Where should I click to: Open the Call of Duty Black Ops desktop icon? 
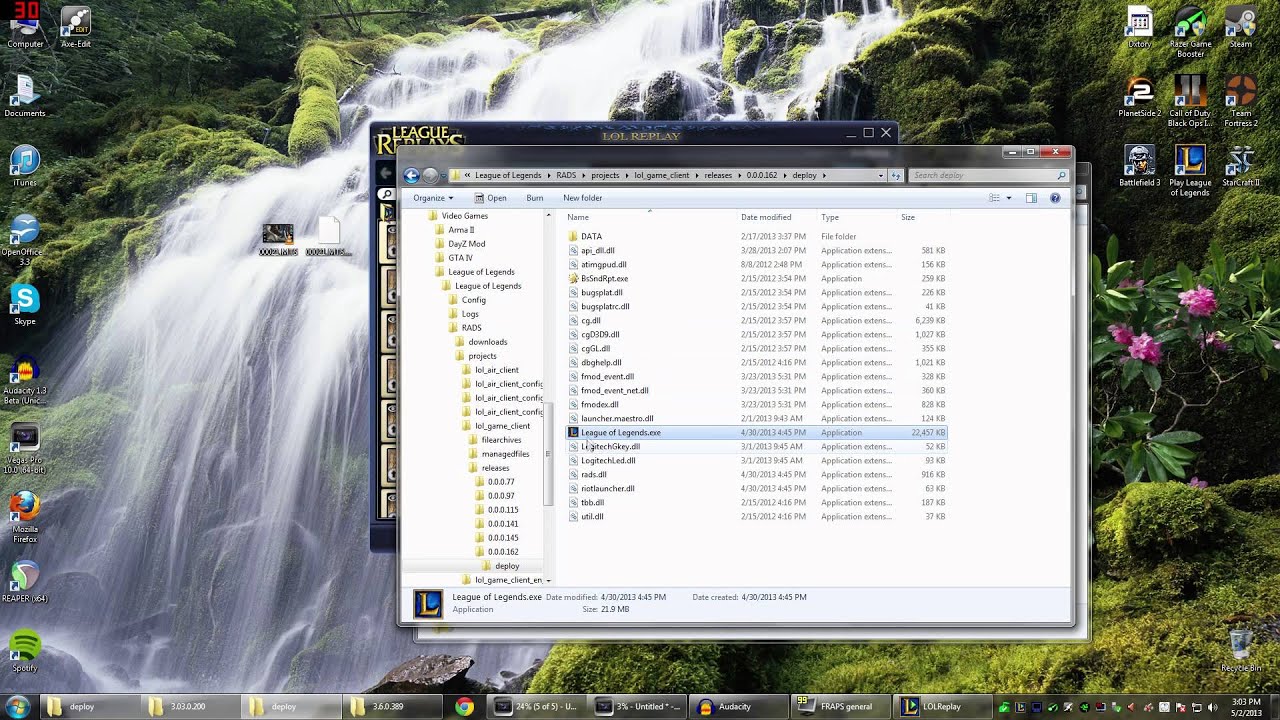(1190, 101)
